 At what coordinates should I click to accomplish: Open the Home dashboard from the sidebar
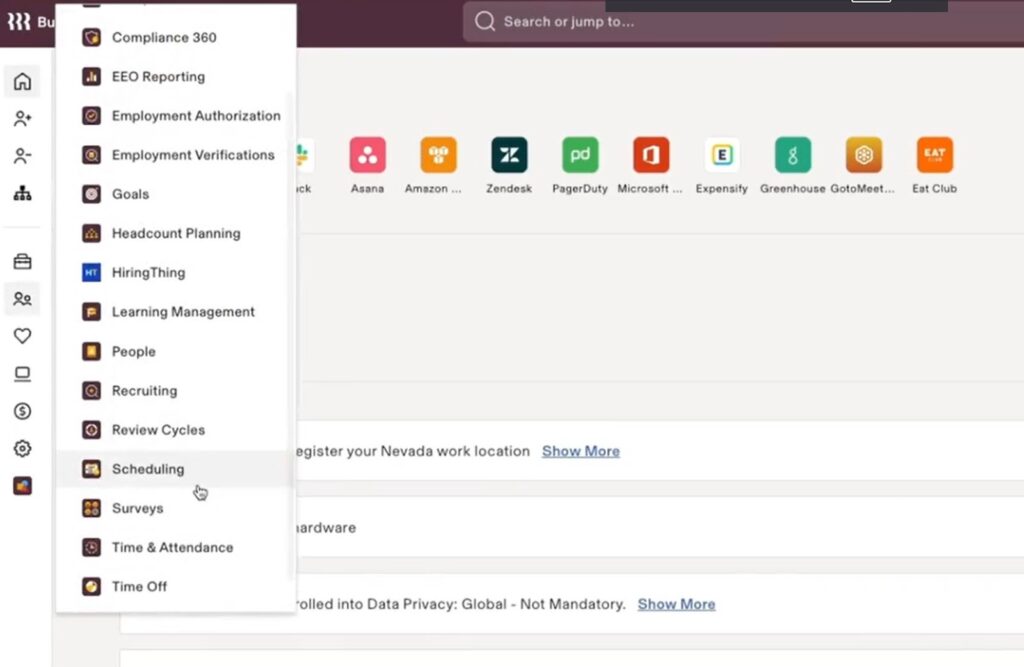(x=22, y=81)
